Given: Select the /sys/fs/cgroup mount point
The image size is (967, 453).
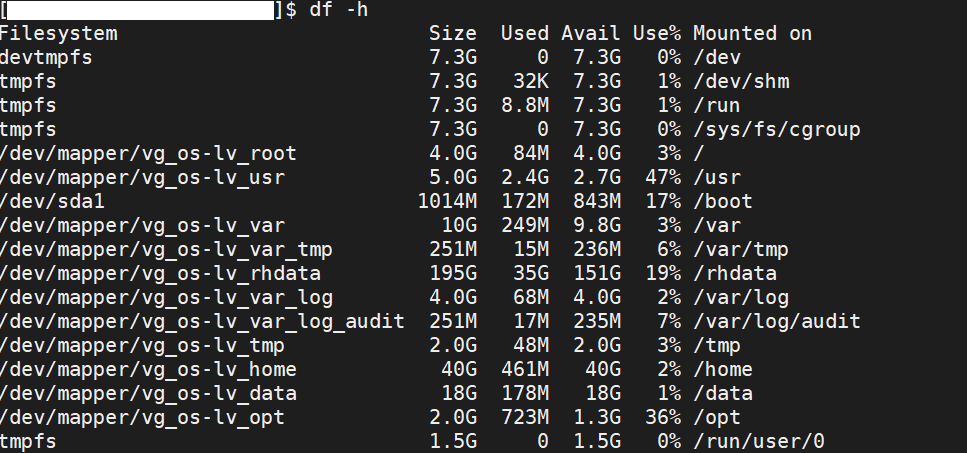Looking at the screenshot, I should coord(776,129).
